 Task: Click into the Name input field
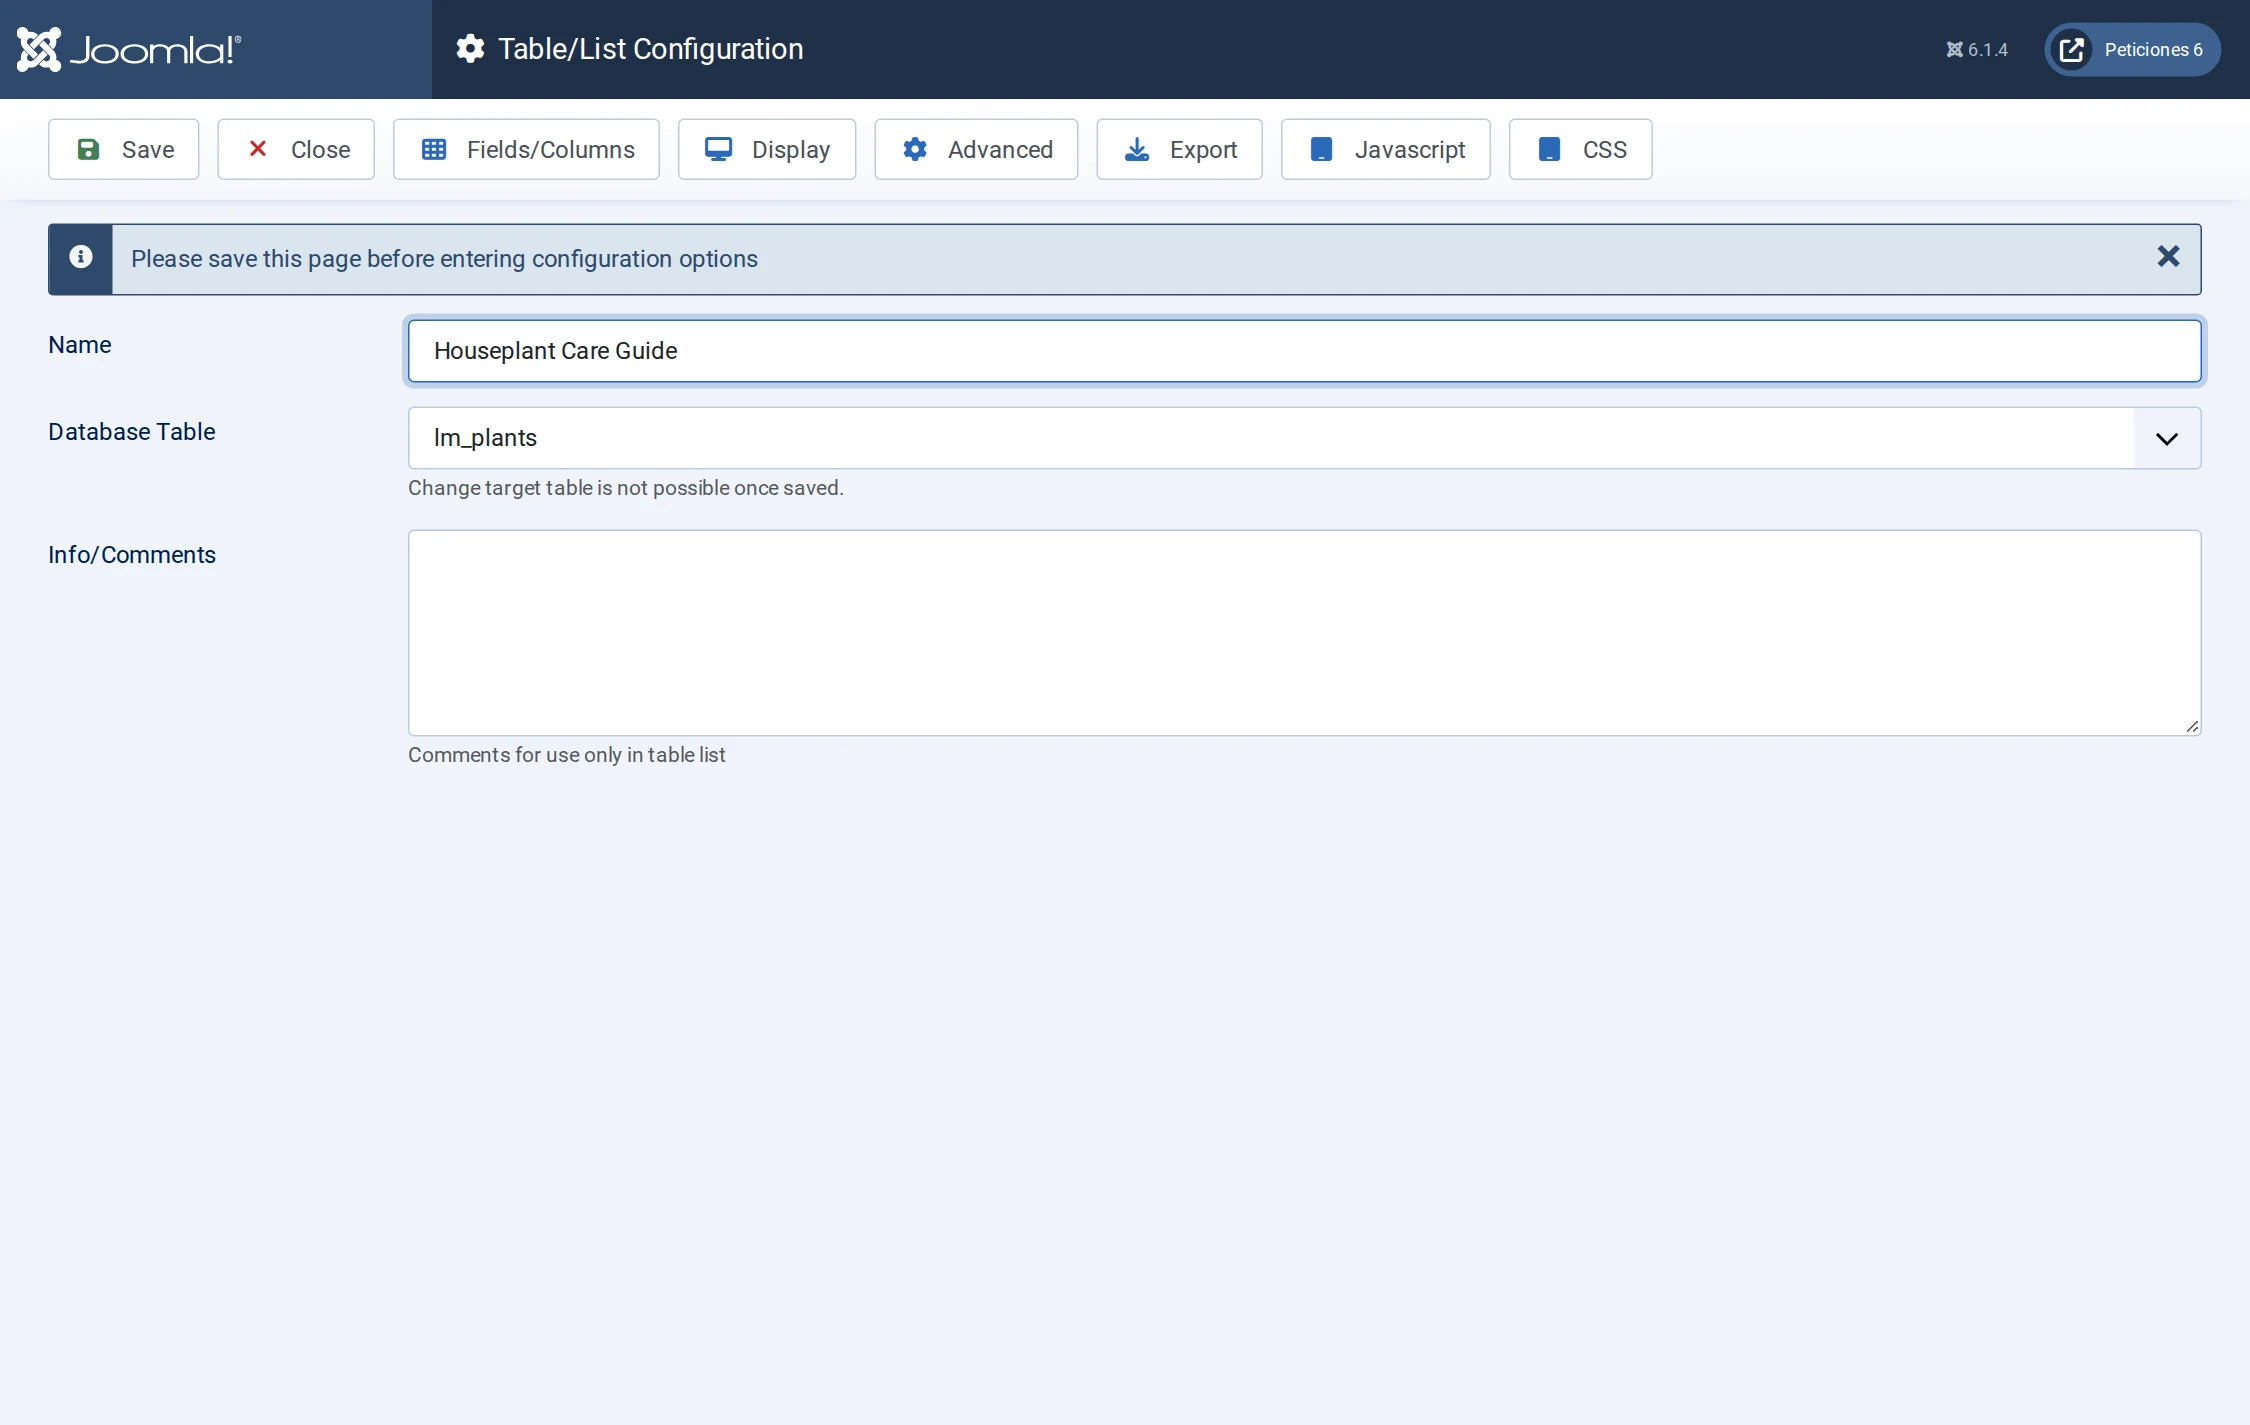(1304, 351)
